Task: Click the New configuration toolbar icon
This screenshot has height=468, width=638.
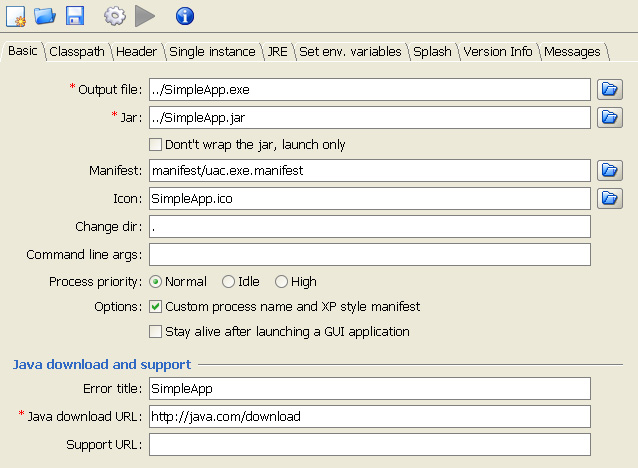Action: point(15,16)
